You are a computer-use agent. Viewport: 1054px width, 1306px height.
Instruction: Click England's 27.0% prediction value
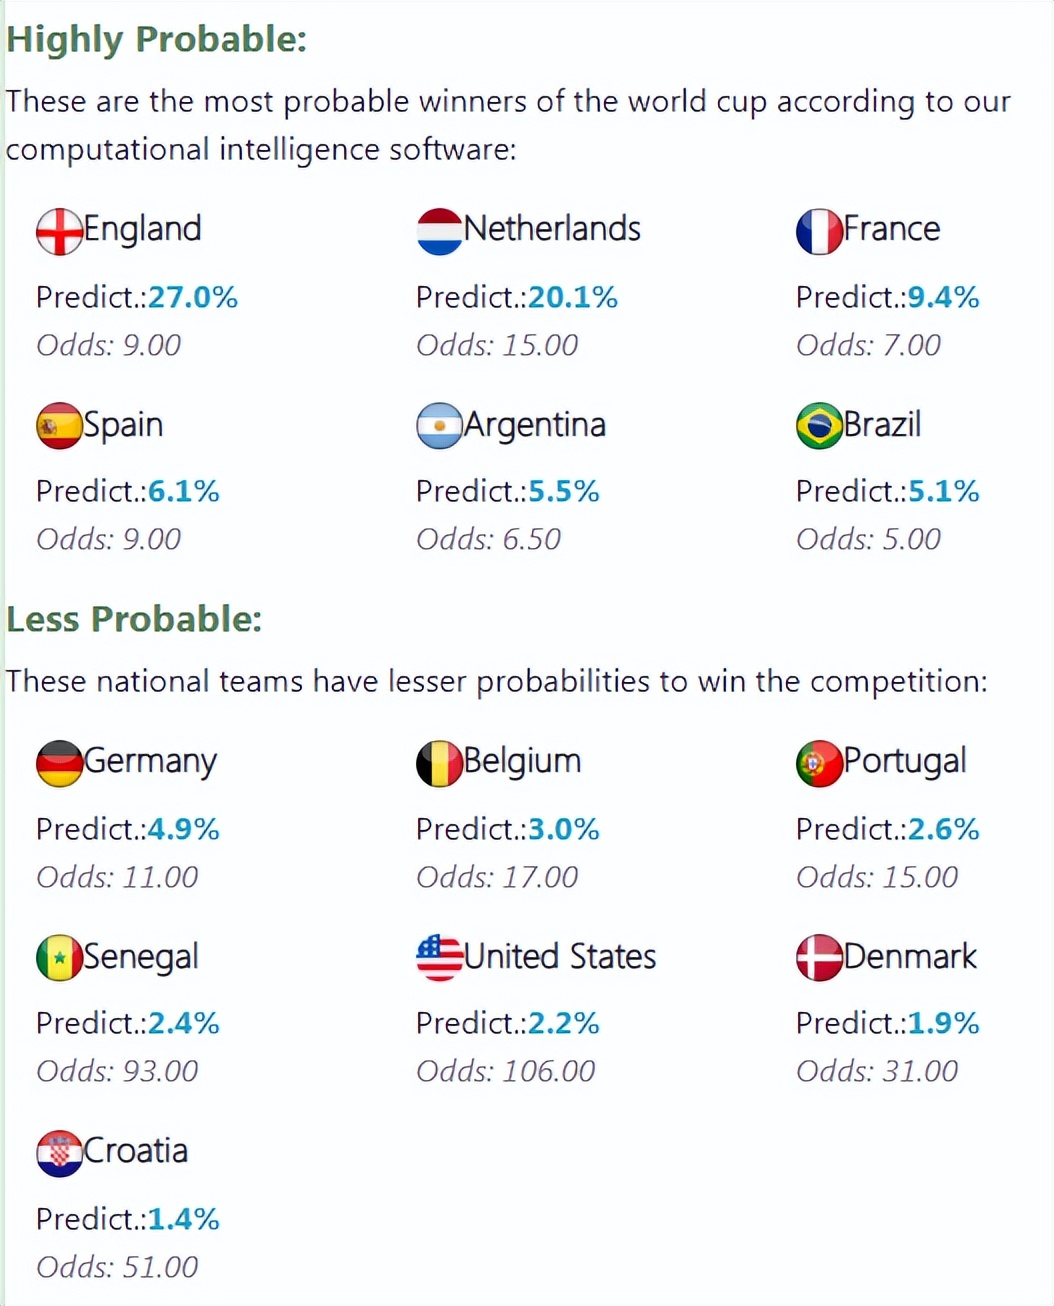pyautogui.click(x=193, y=297)
